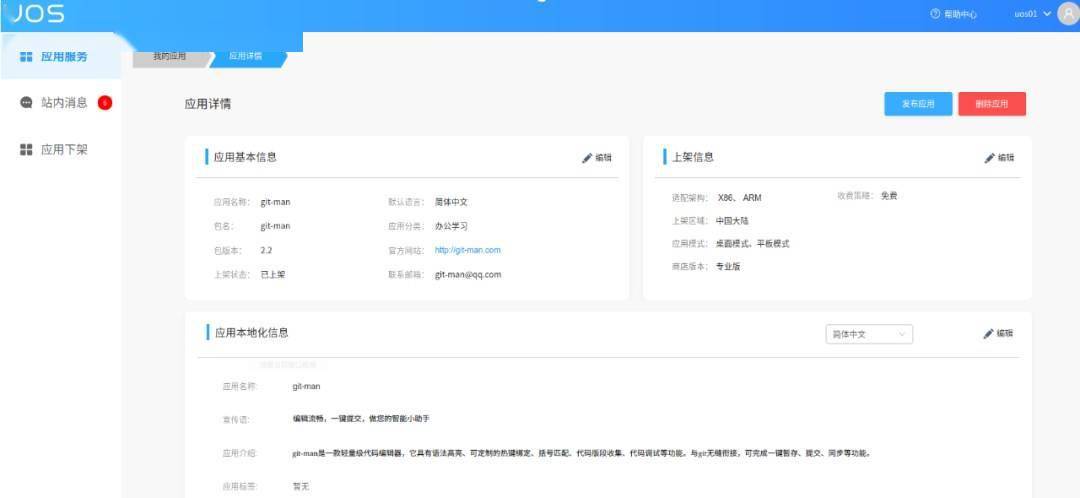Click the blue 发布应用 button
Viewport: 1080px width, 498px height.
click(x=918, y=104)
